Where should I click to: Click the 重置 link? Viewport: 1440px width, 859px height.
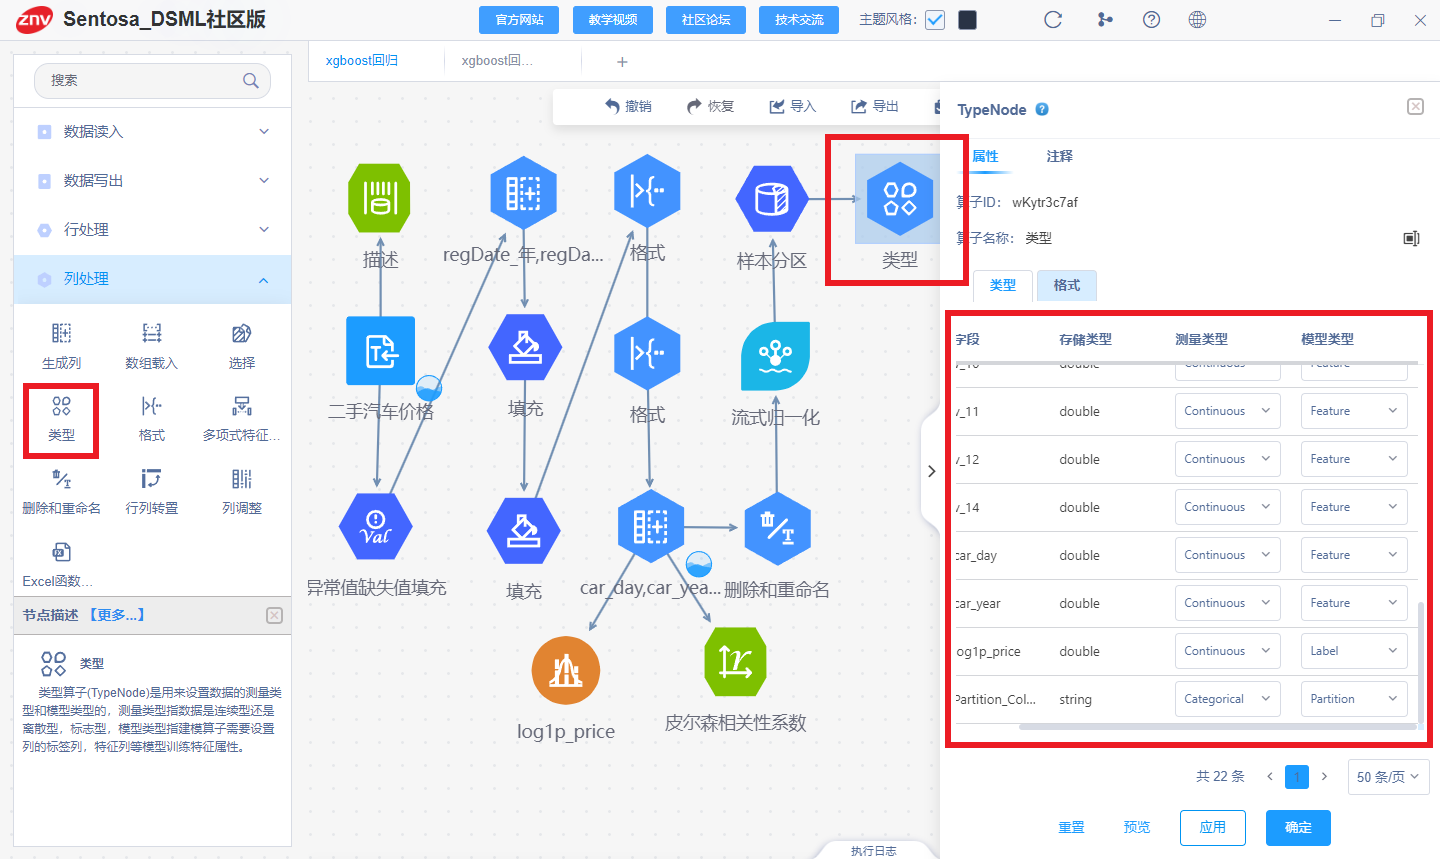coord(1071,827)
